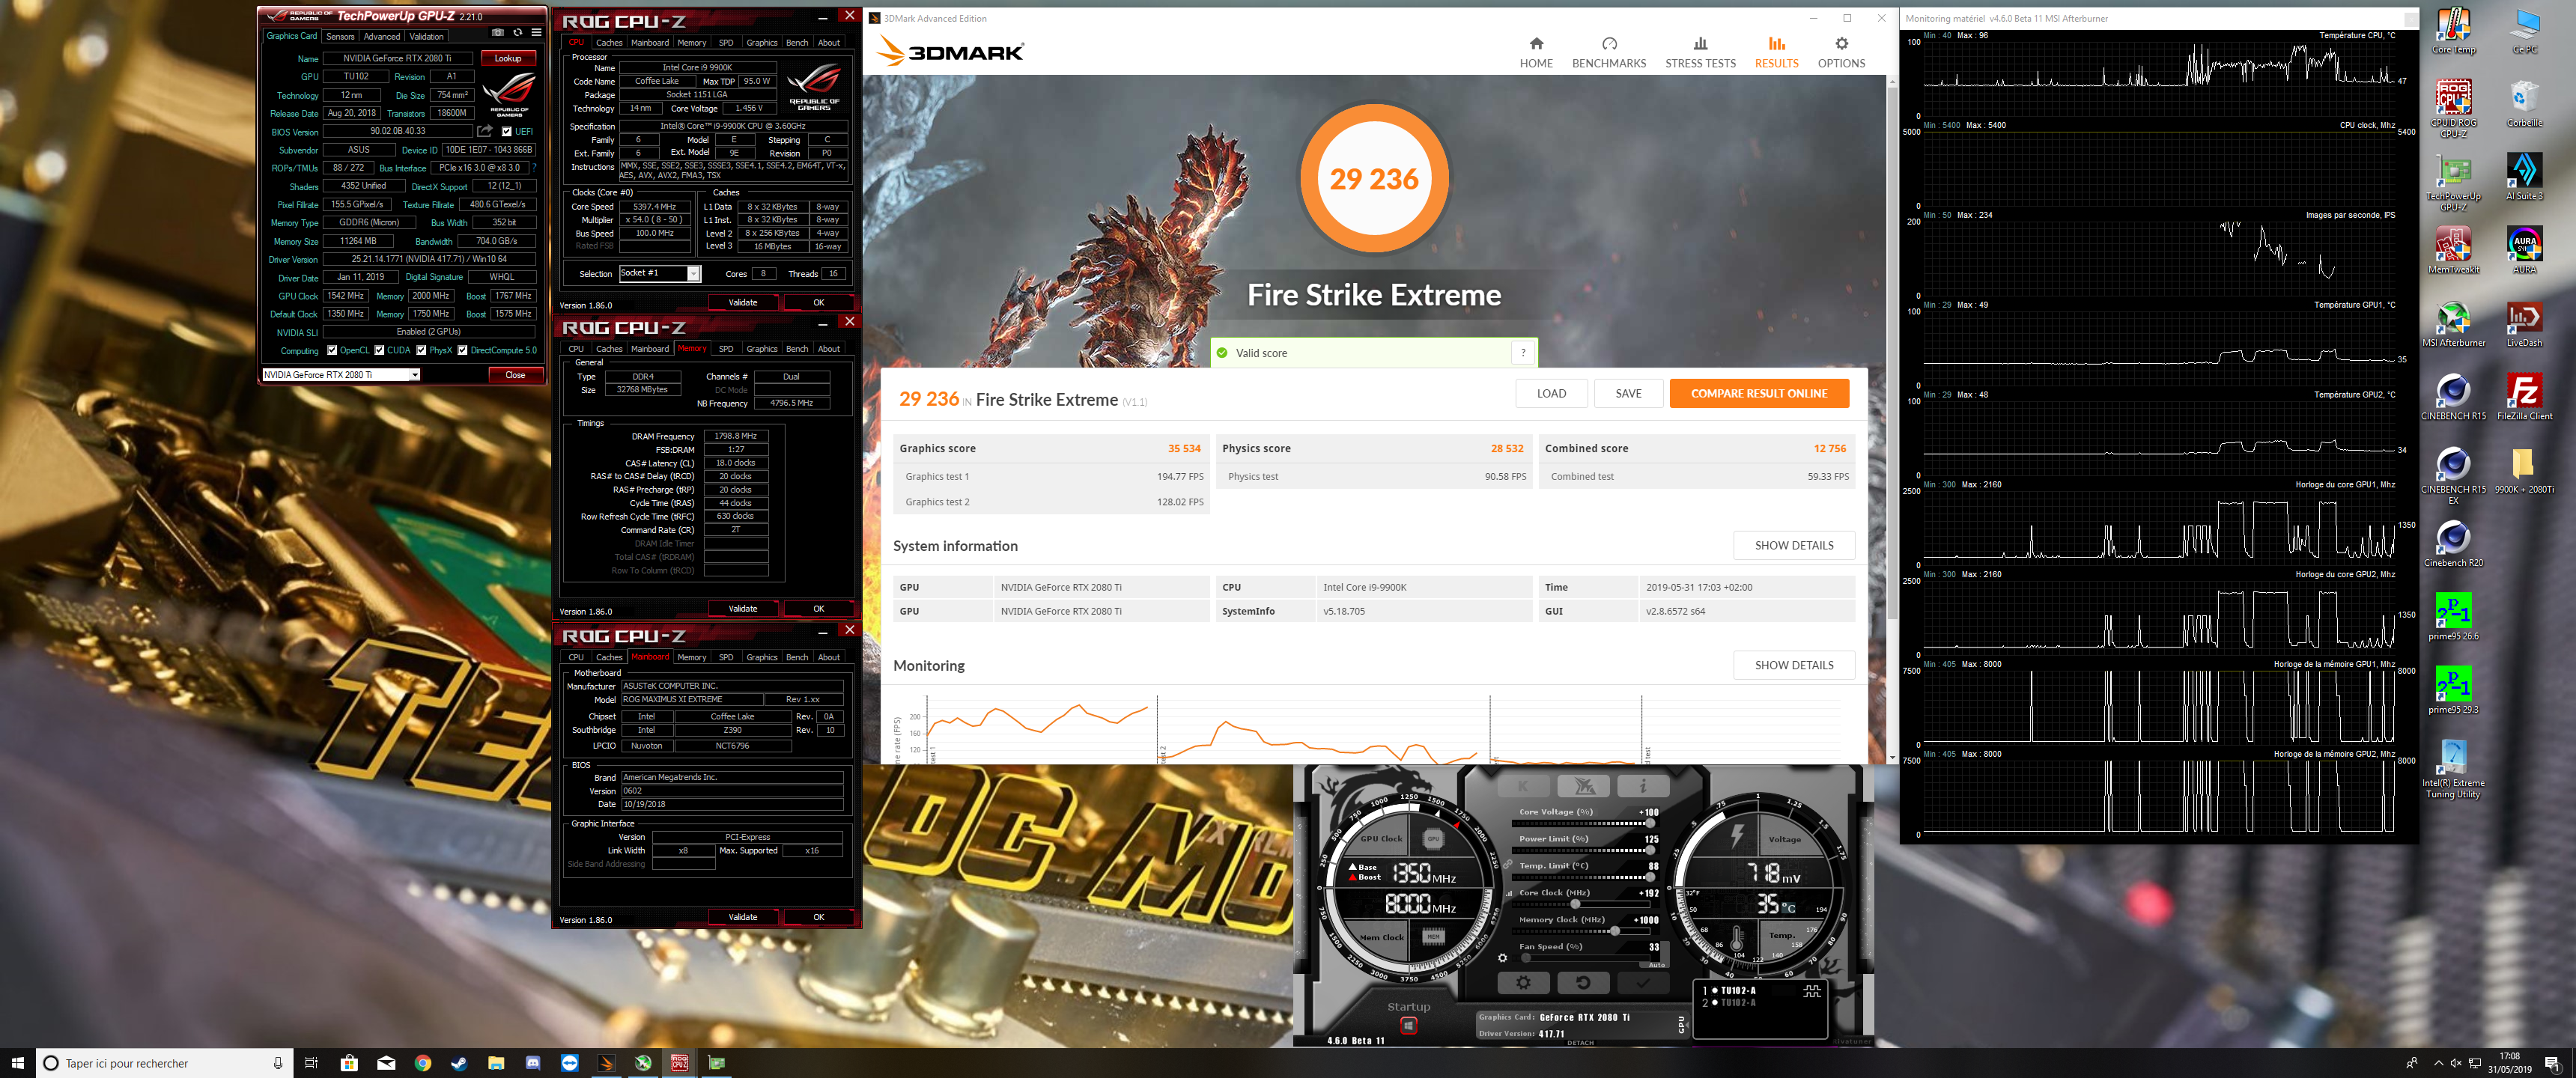Click the Afterburner OC Scanner jet icon
This screenshot has height=1078, width=2576.
coord(1583,786)
